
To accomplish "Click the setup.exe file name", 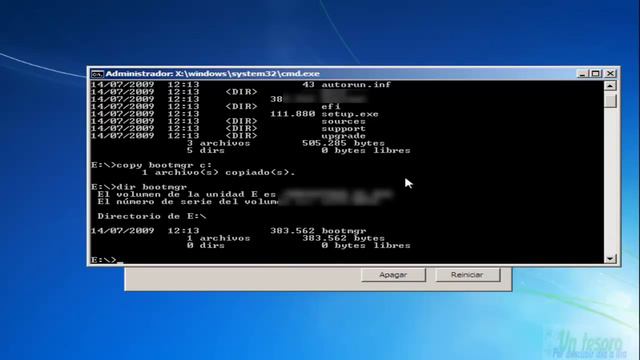I will pos(350,114).
